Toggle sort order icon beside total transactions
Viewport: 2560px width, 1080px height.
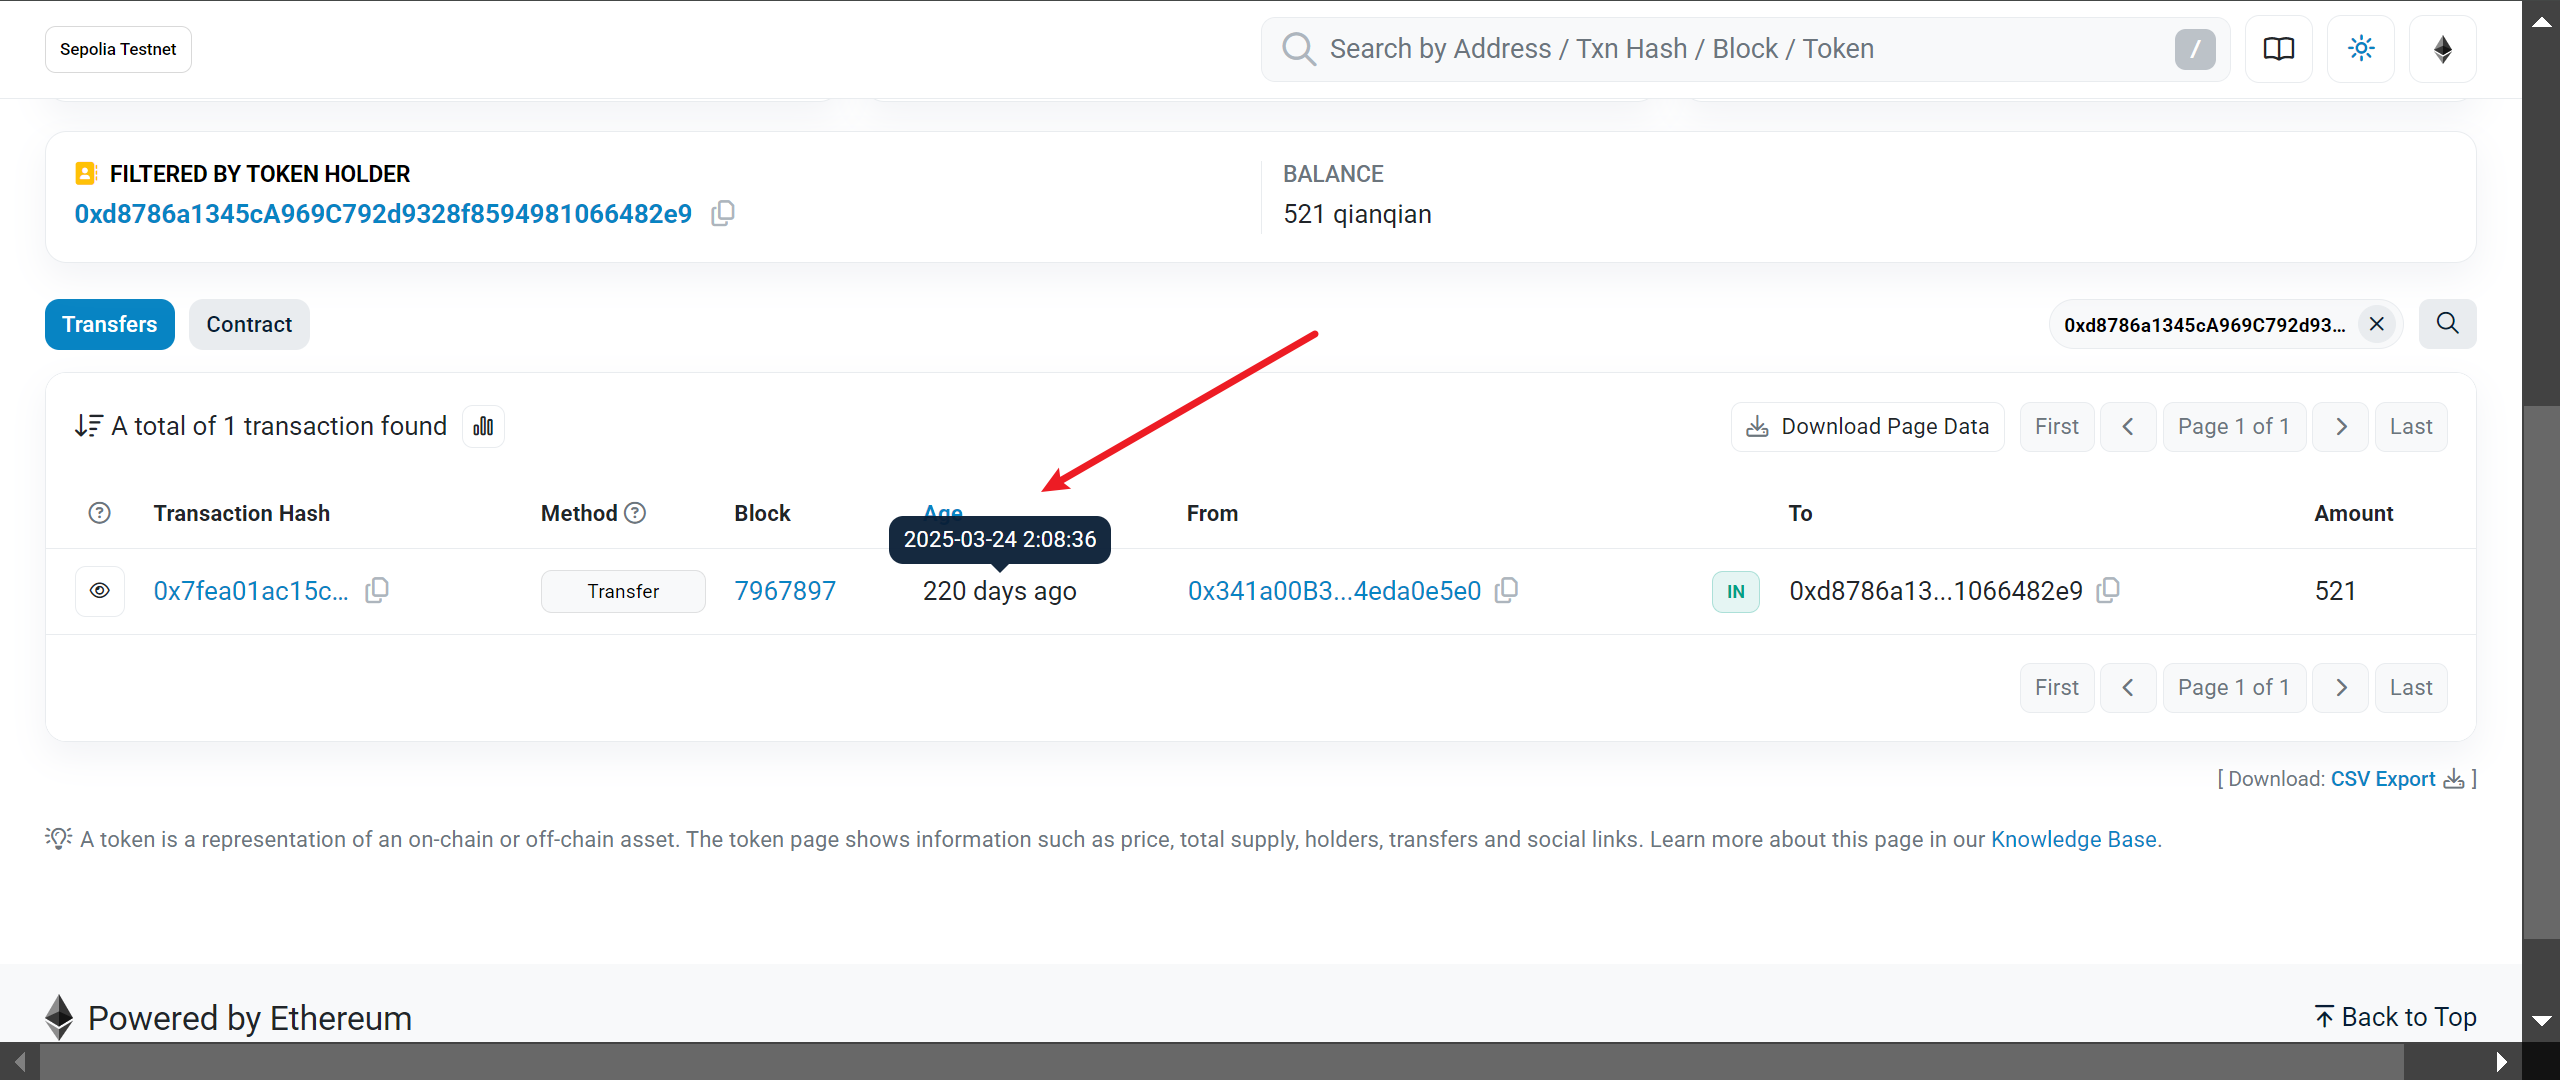[88, 427]
